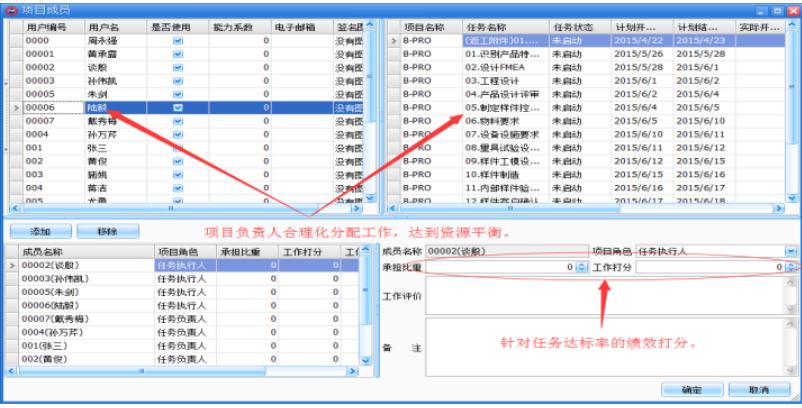Toggle 是否使用 checkbox for user 00007
802x408 pixels.
(177, 121)
